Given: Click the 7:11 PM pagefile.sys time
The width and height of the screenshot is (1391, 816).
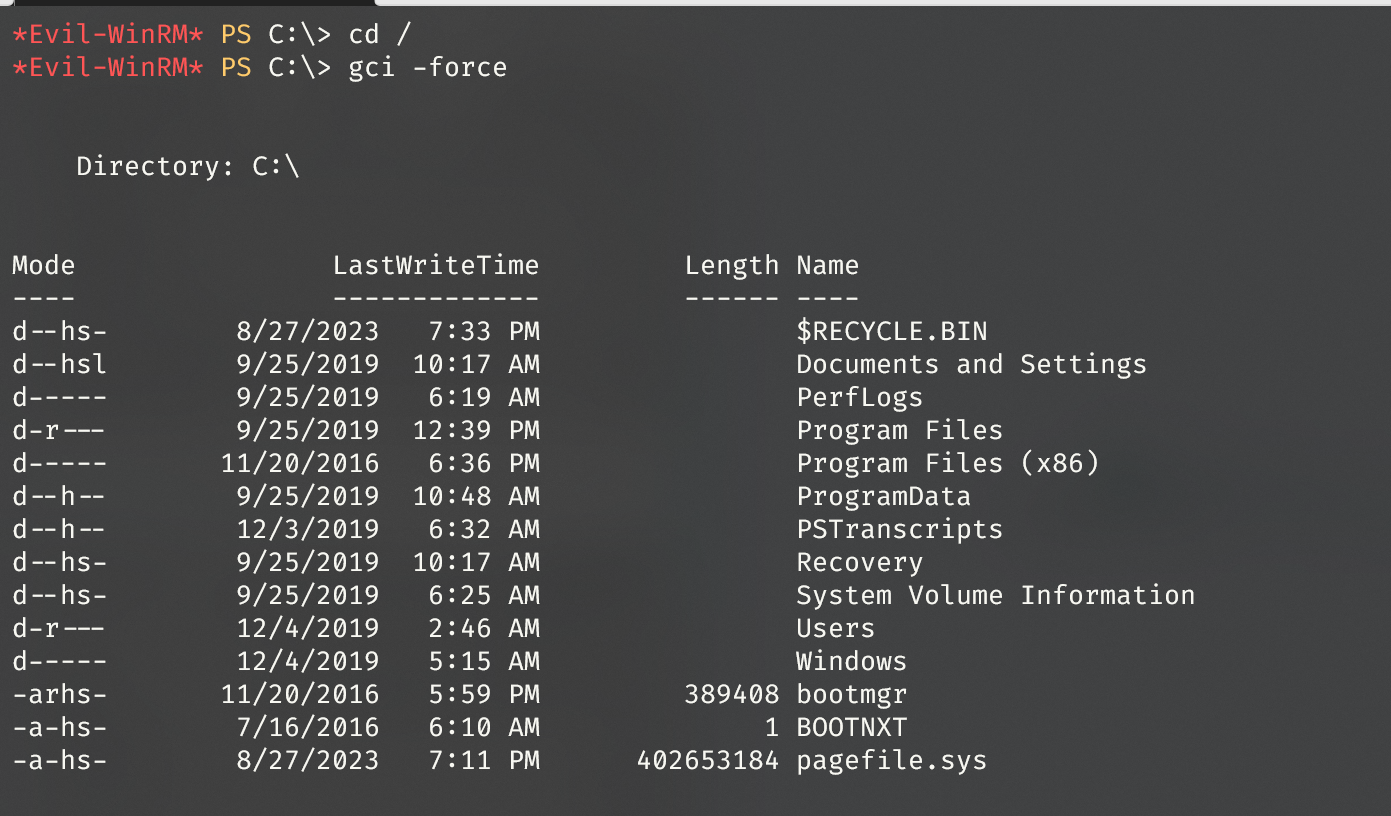Looking at the screenshot, I should pyautogui.click(x=484, y=760).
